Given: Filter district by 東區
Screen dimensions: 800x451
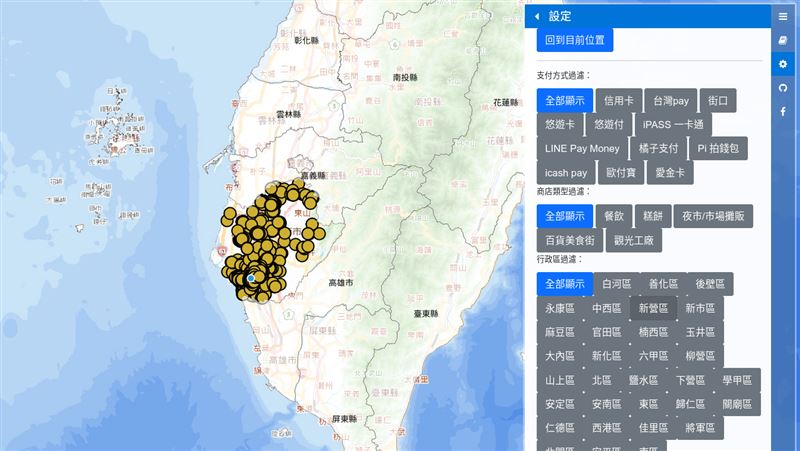Looking at the screenshot, I should pos(648,404).
